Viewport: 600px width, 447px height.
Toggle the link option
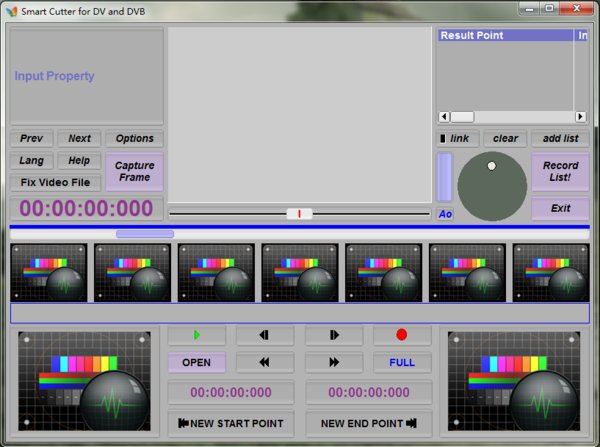pos(457,139)
